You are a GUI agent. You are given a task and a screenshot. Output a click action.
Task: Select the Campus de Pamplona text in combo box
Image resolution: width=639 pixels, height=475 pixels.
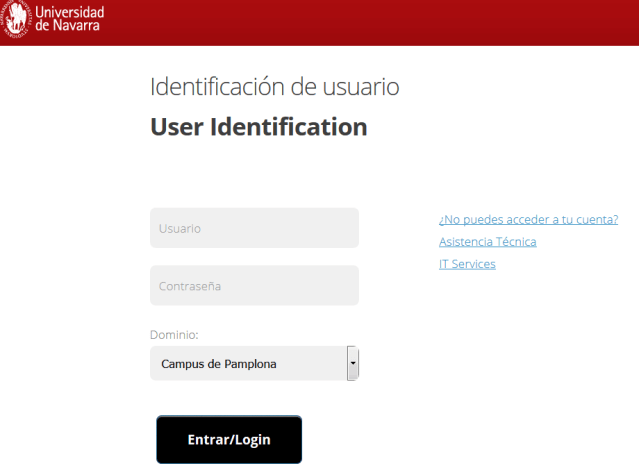pos(218,364)
